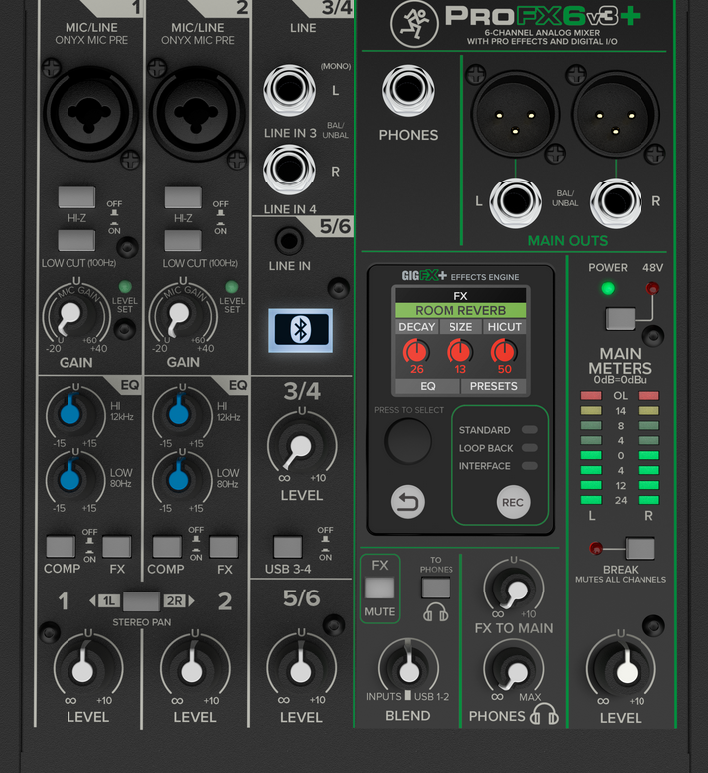708x773 pixels.
Task: Click the Main Outs R quarter-inch jack
Action: 616,202
